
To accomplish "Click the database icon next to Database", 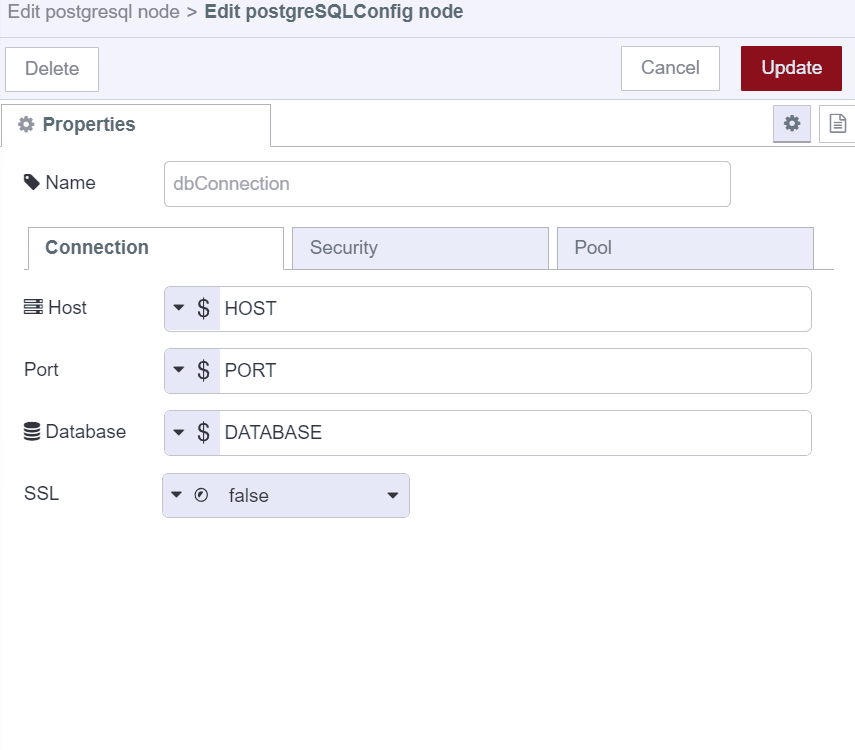I will pos(33,432).
